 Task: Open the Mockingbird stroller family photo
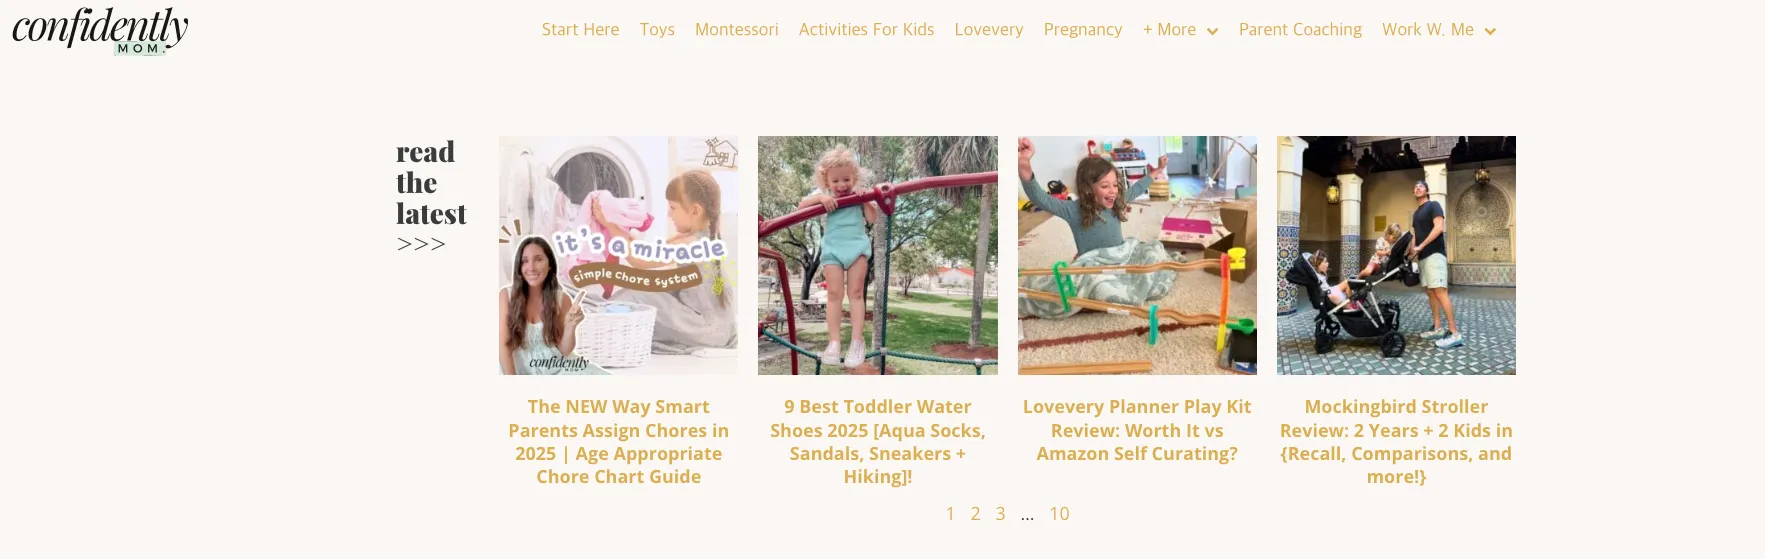coord(1396,255)
